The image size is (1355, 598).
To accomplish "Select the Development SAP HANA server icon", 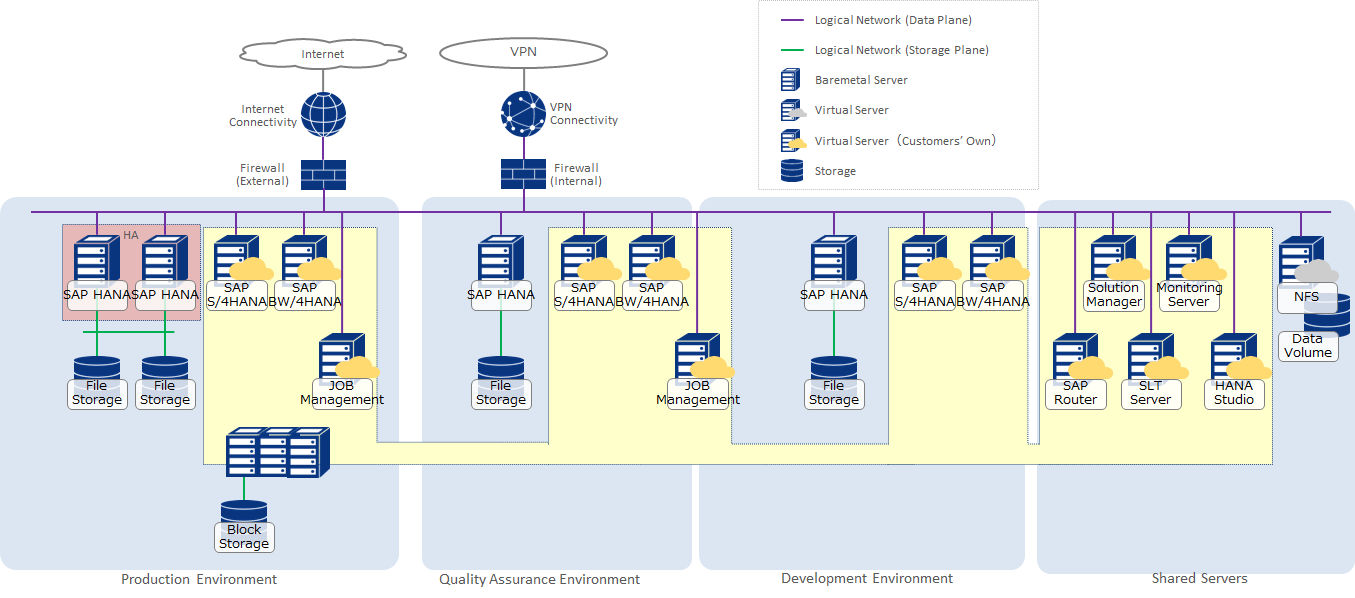I will click(834, 259).
